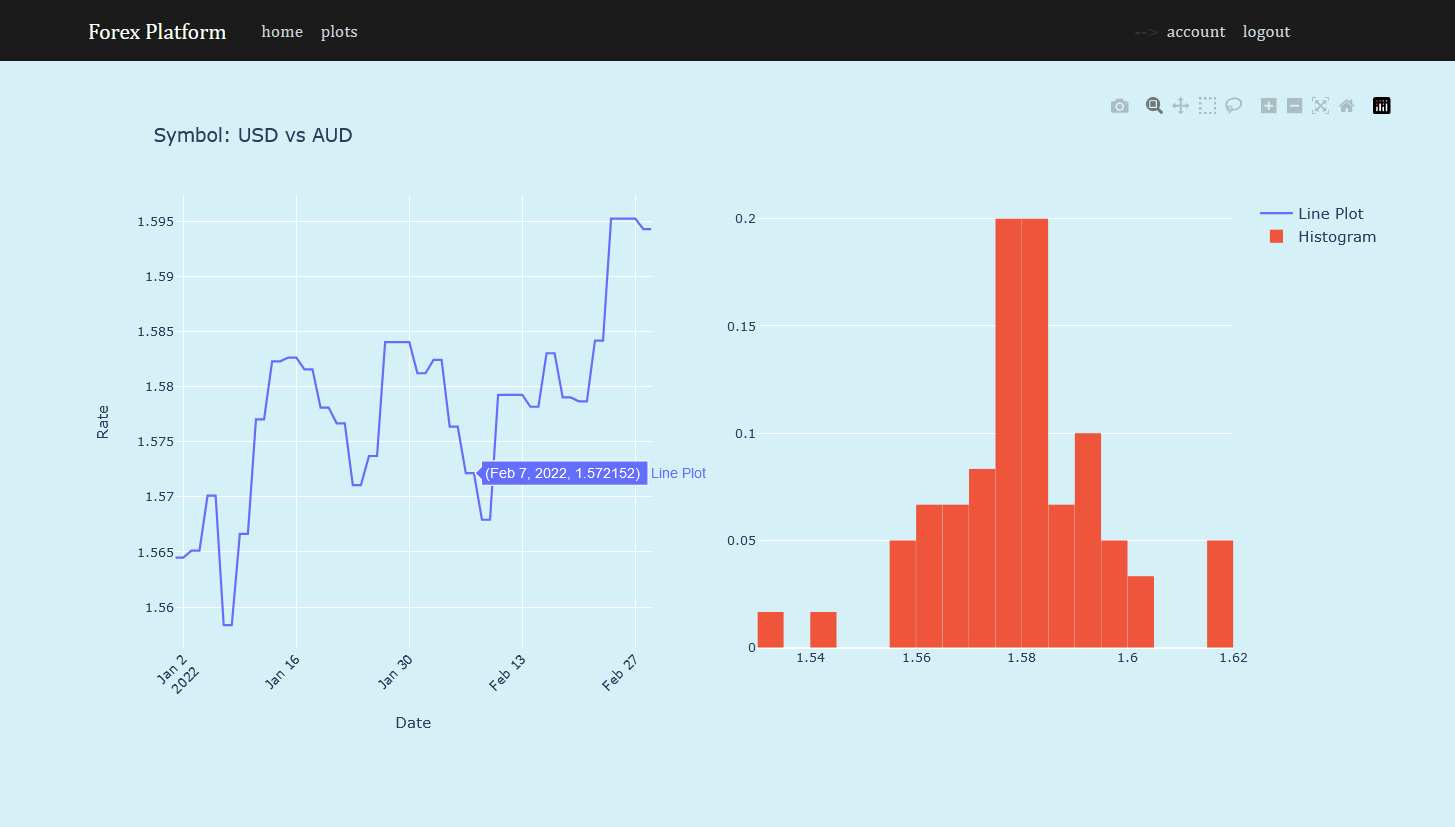Screen dimensions: 1455x827
Task: Download the plot as a PNG image
Action: click(1120, 105)
